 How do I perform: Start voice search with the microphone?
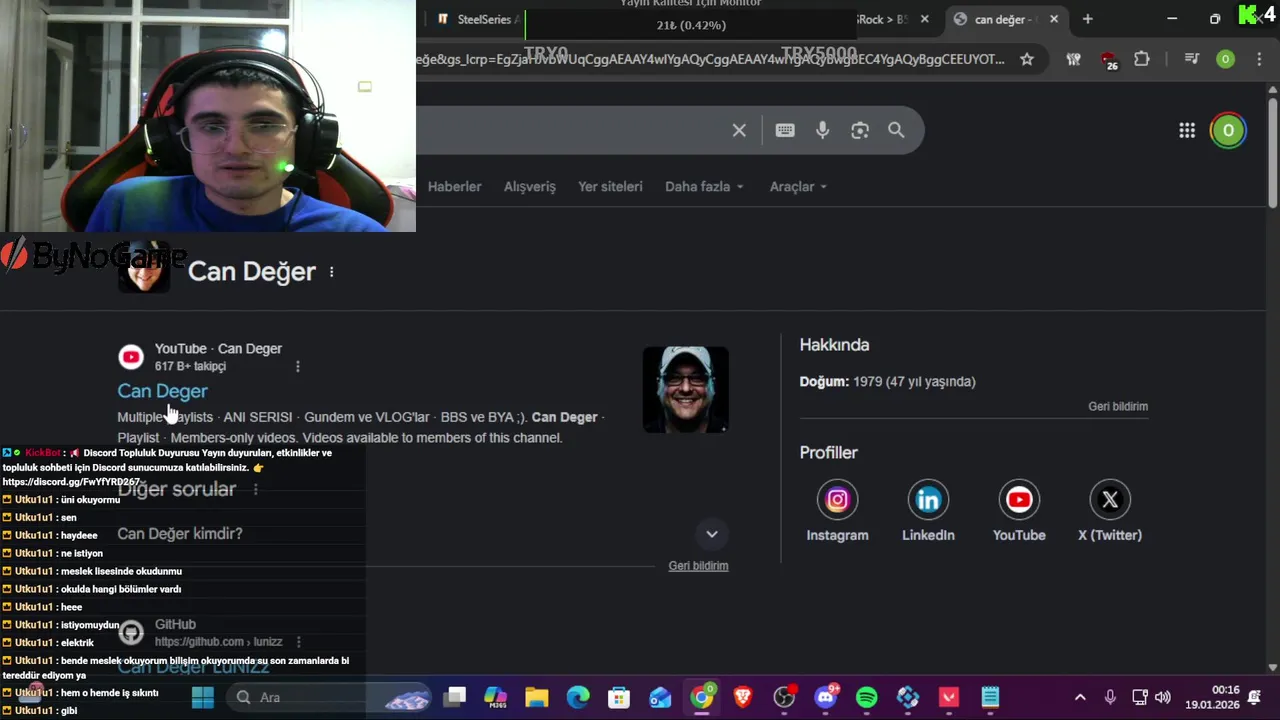point(822,130)
